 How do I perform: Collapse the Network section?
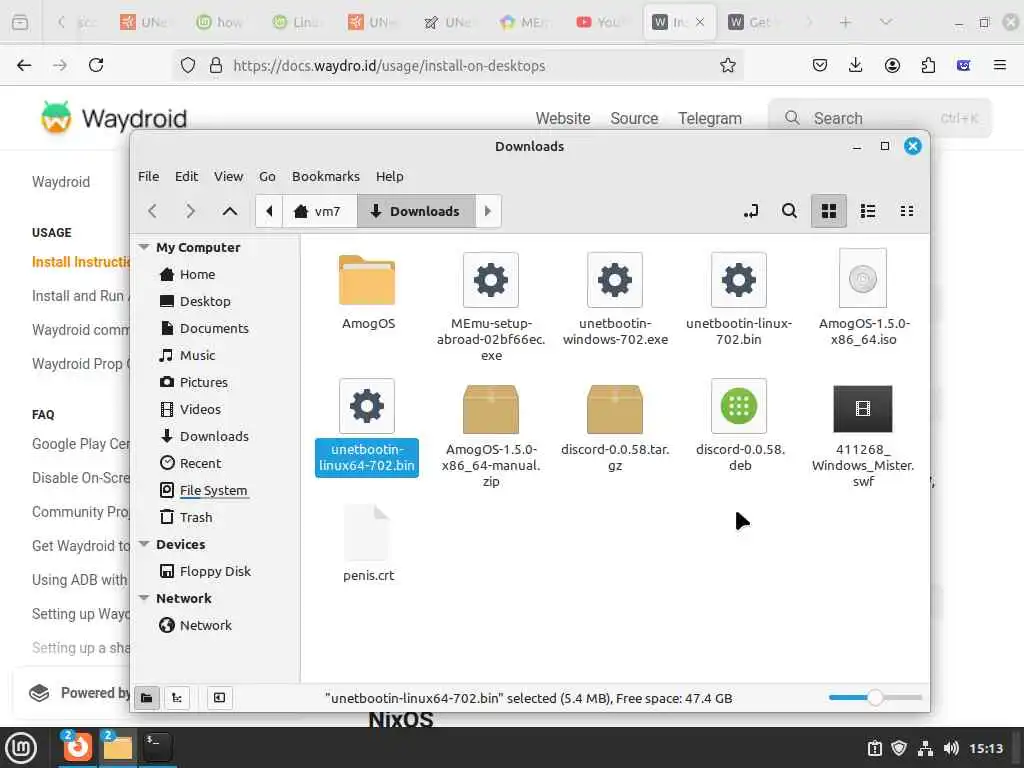[x=144, y=598]
